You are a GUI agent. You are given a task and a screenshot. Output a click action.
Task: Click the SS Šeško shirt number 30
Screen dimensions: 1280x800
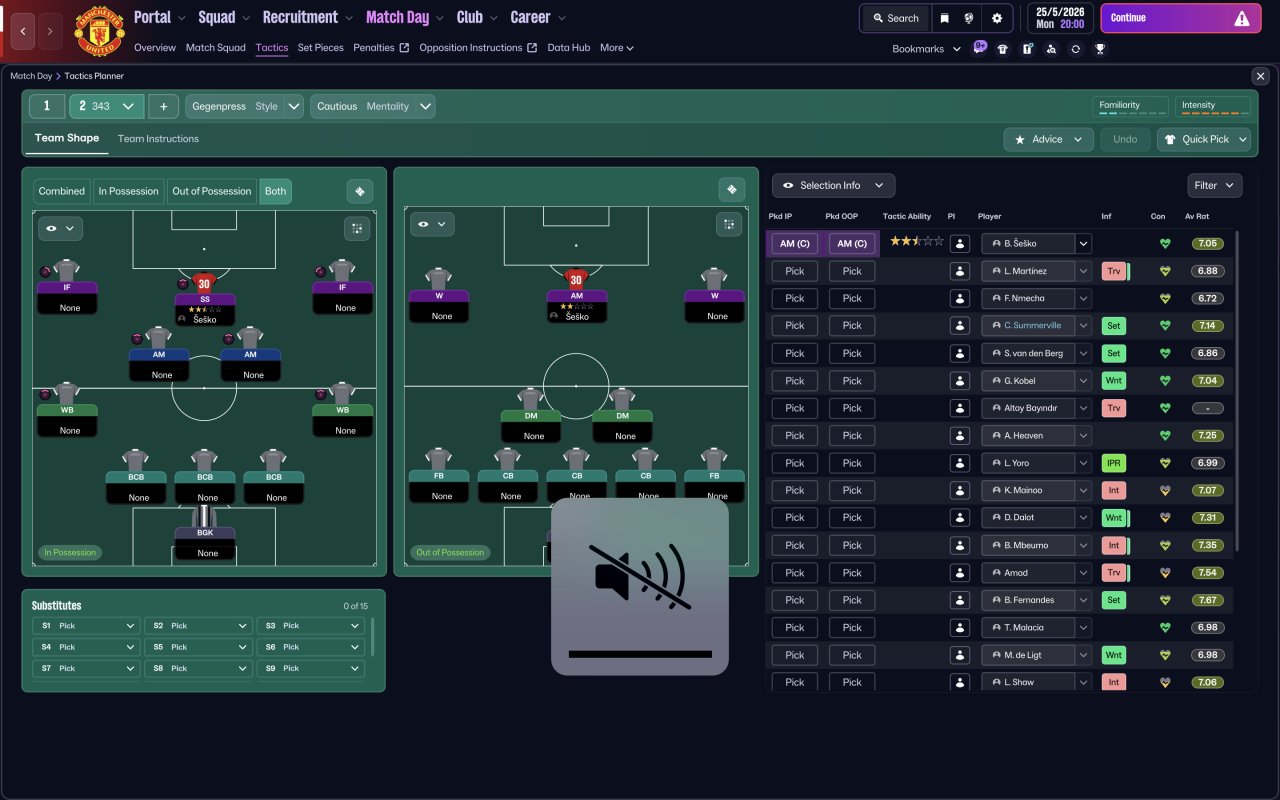tap(204, 283)
